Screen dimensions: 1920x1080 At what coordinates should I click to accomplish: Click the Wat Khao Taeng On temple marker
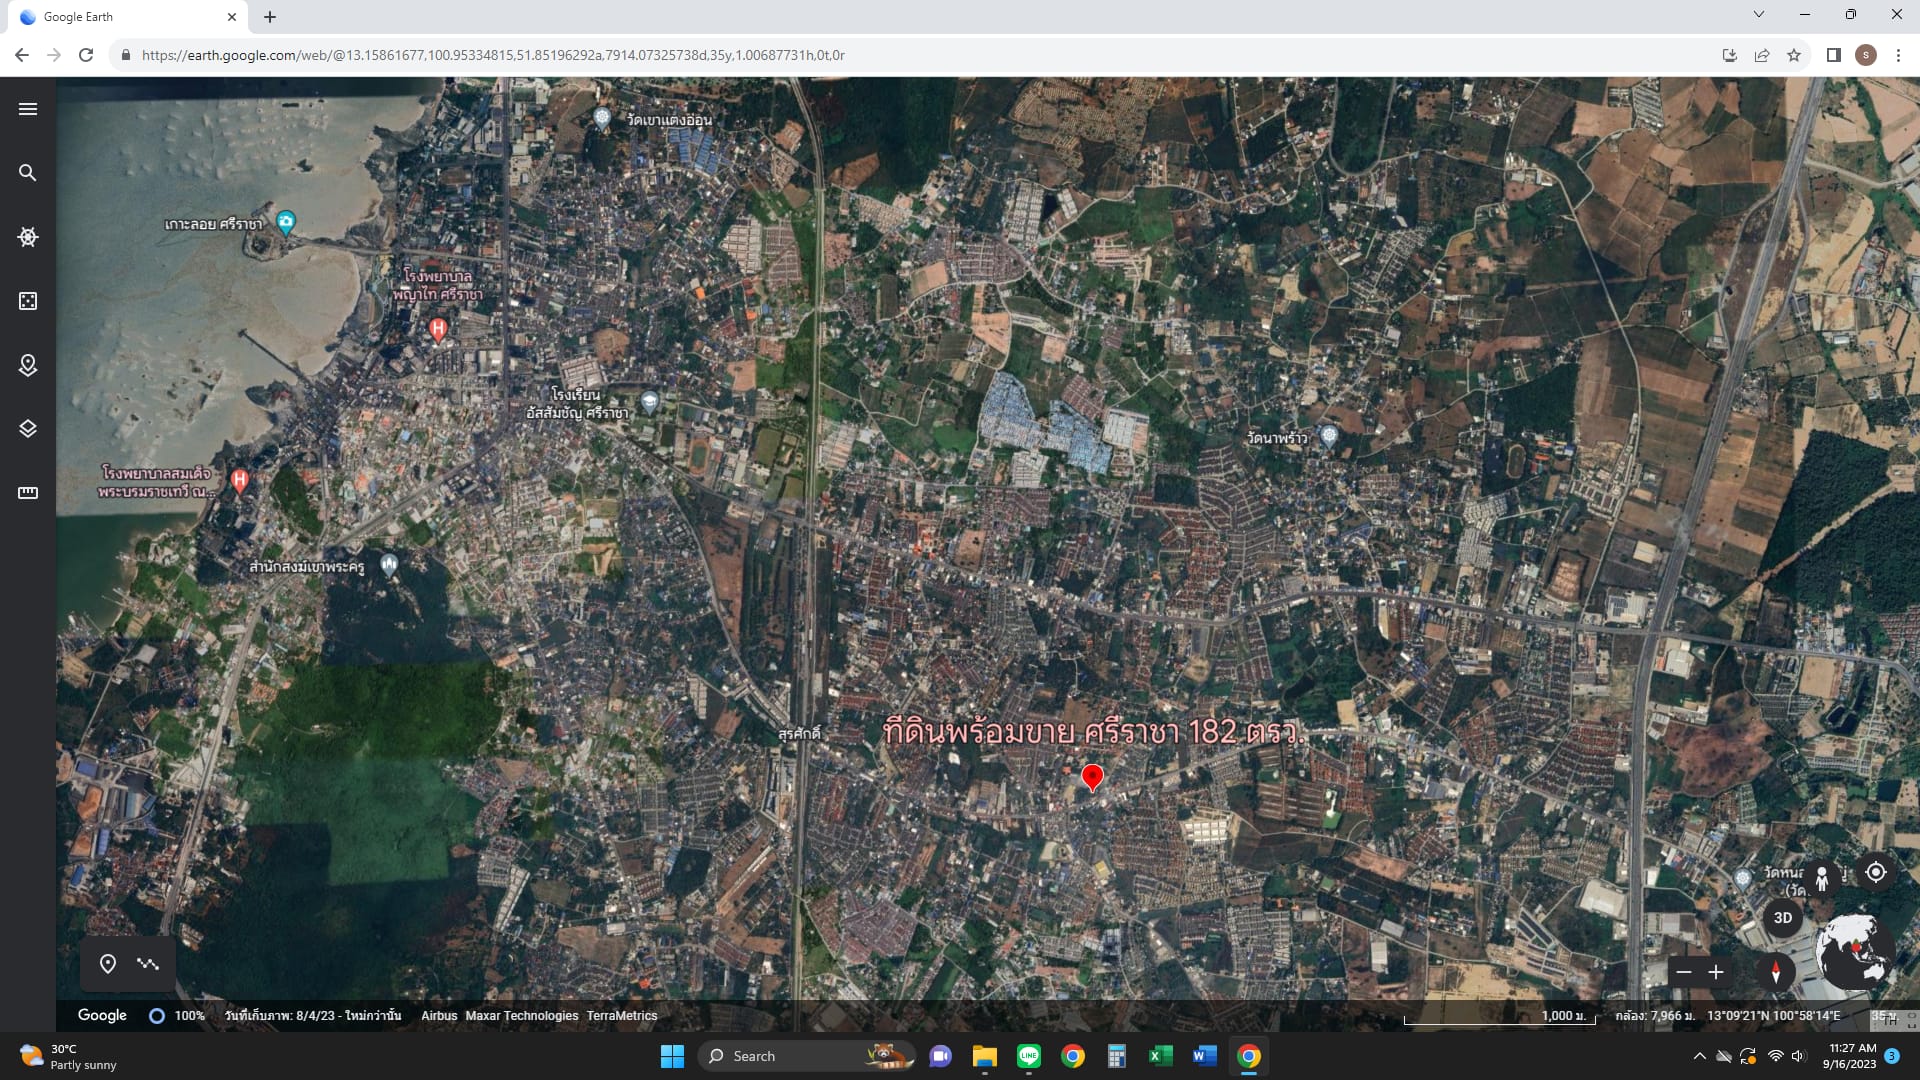tap(602, 118)
